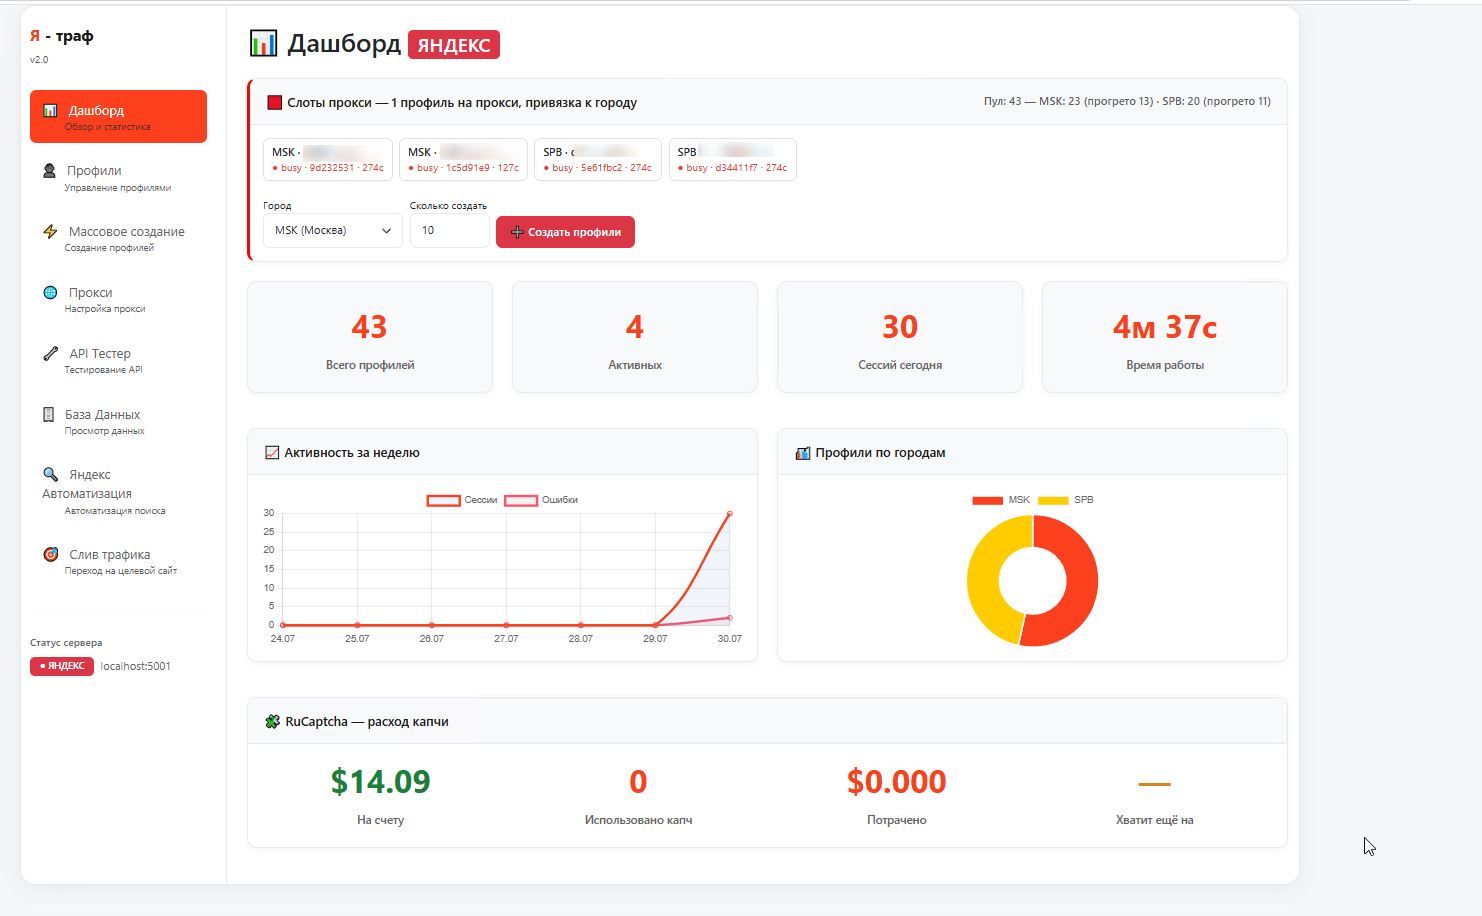Screen dimensions: 1482x916
Task: Click the Использовано капч value 0
Action: [x=638, y=781]
